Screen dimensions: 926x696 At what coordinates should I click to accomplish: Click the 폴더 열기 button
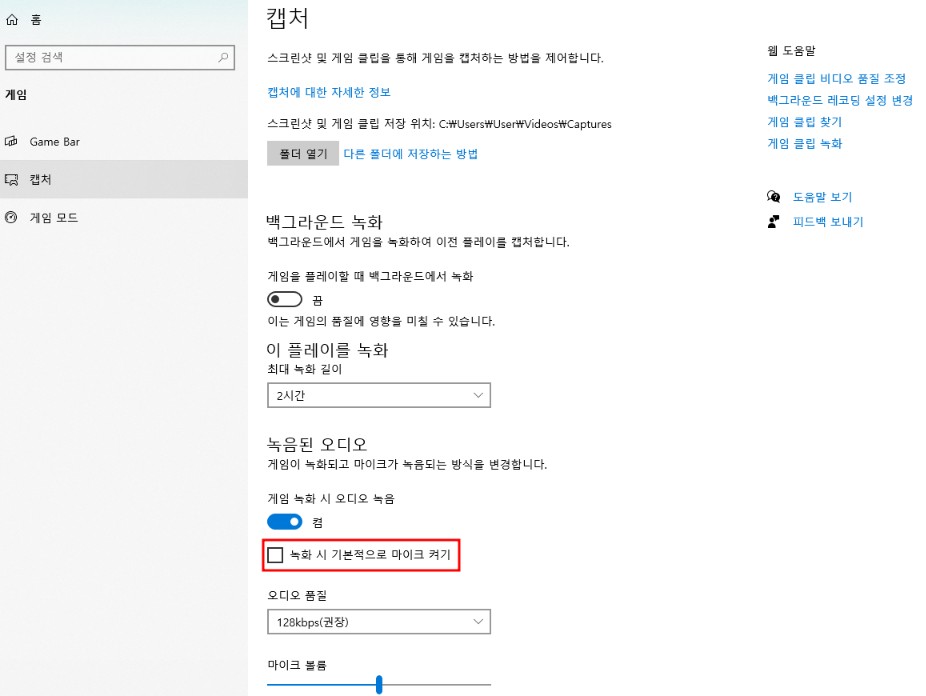[302, 154]
